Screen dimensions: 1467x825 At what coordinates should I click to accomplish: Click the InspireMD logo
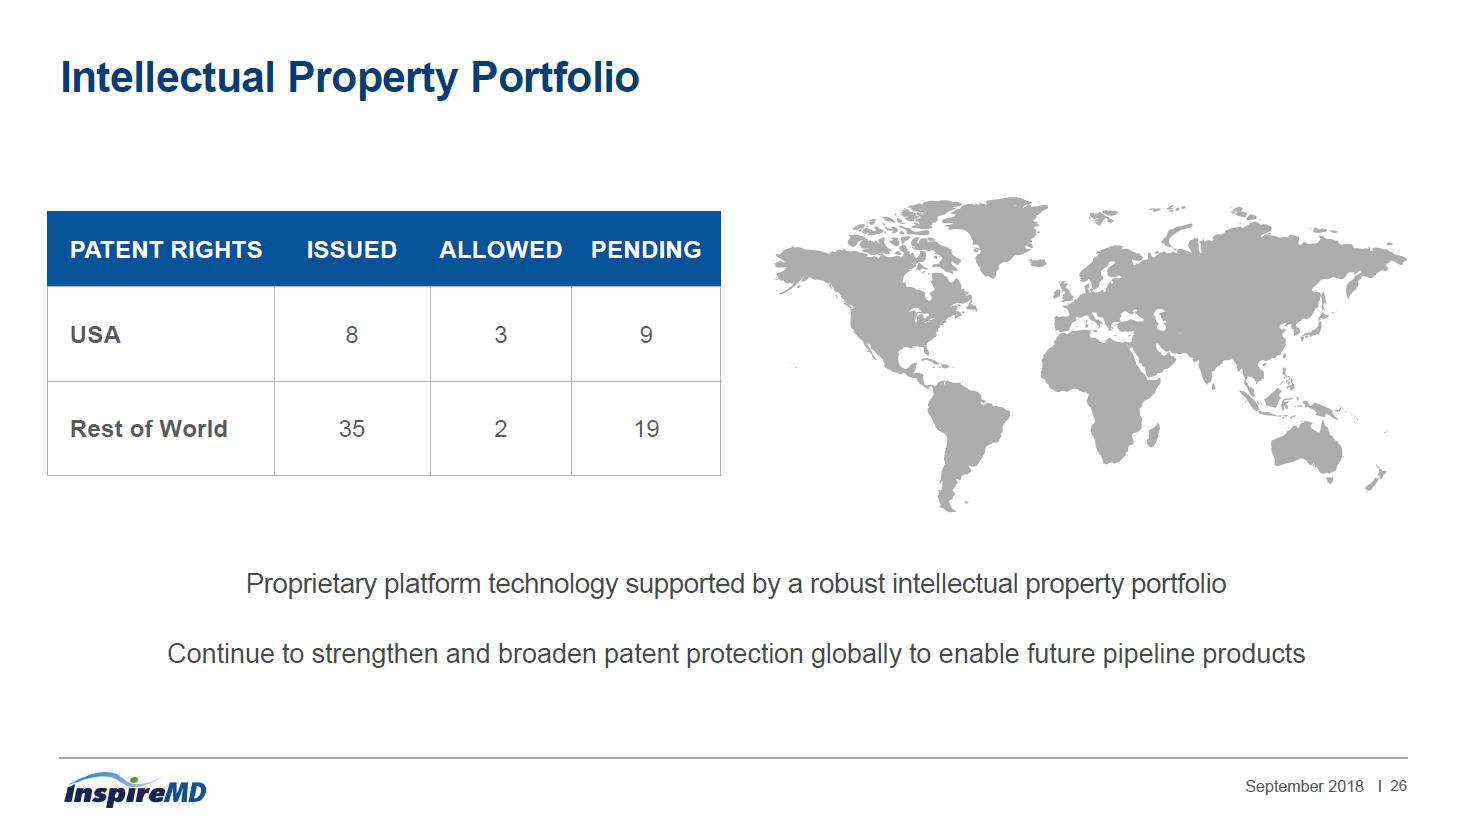135,790
